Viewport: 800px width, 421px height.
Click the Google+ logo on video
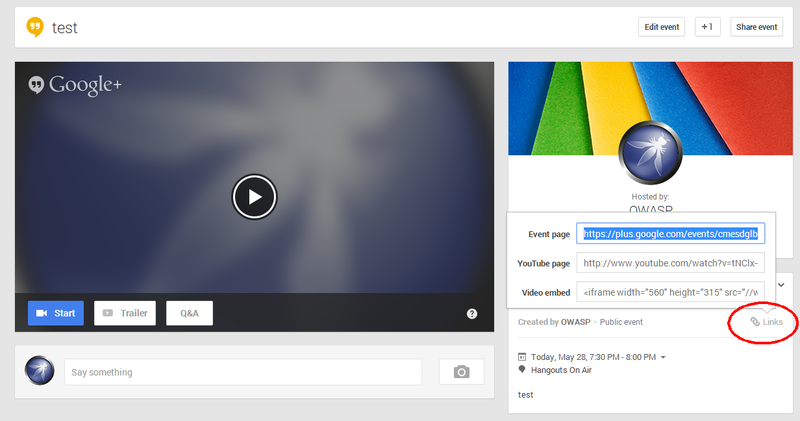pyautogui.click(x=75, y=85)
